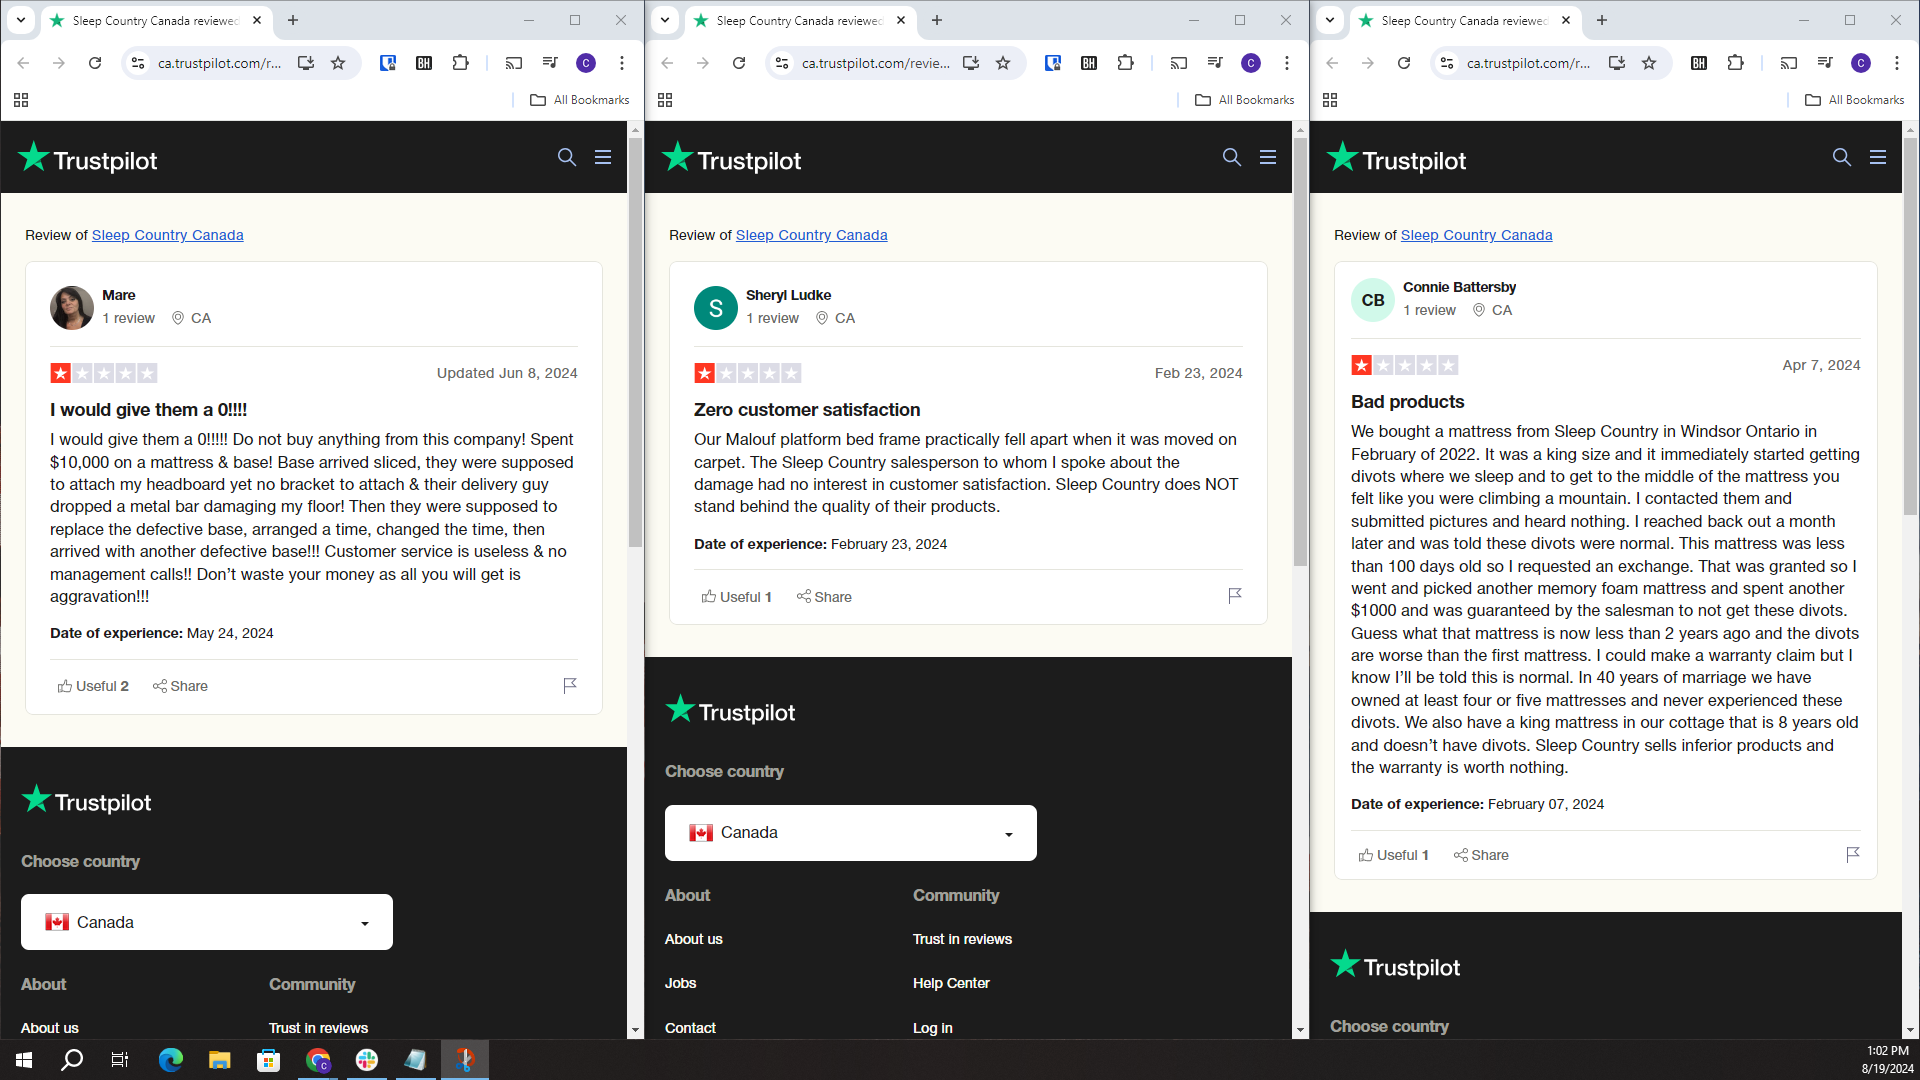
Task: Share Mare's review
Action: pyautogui.click(x=180, y=686)
